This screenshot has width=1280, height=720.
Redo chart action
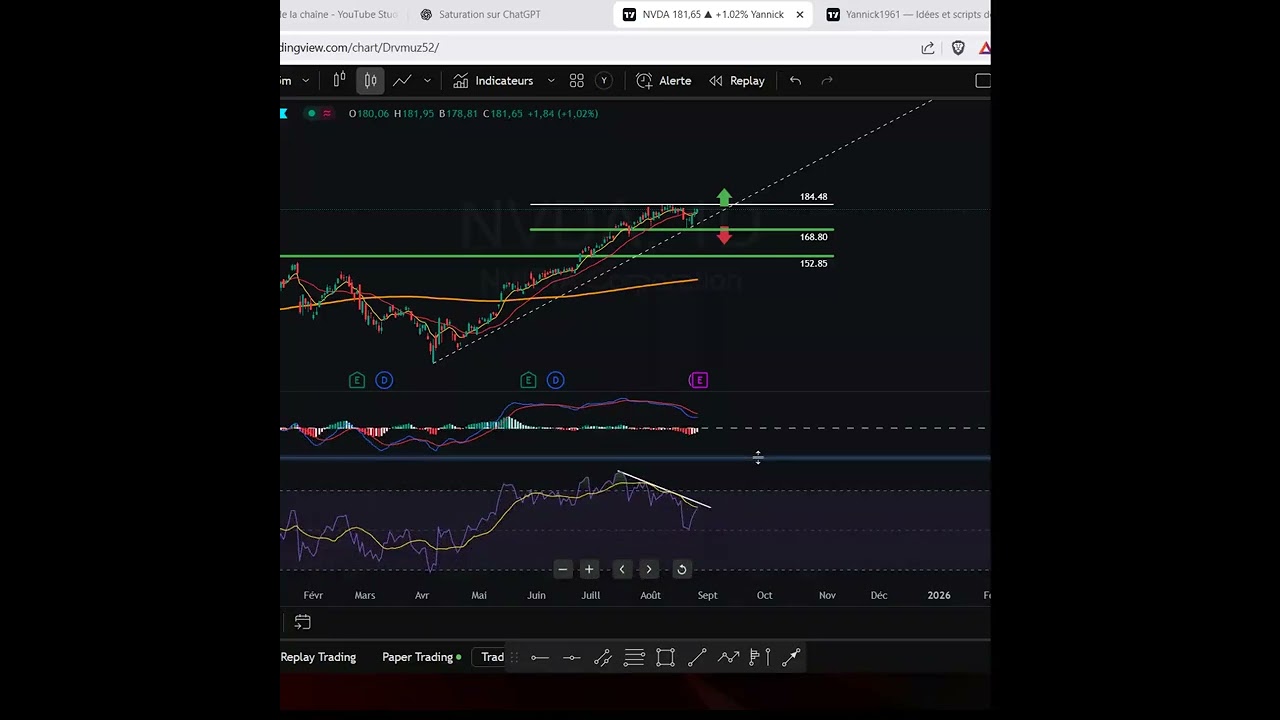pyautogui.click(x=827, y=81)
